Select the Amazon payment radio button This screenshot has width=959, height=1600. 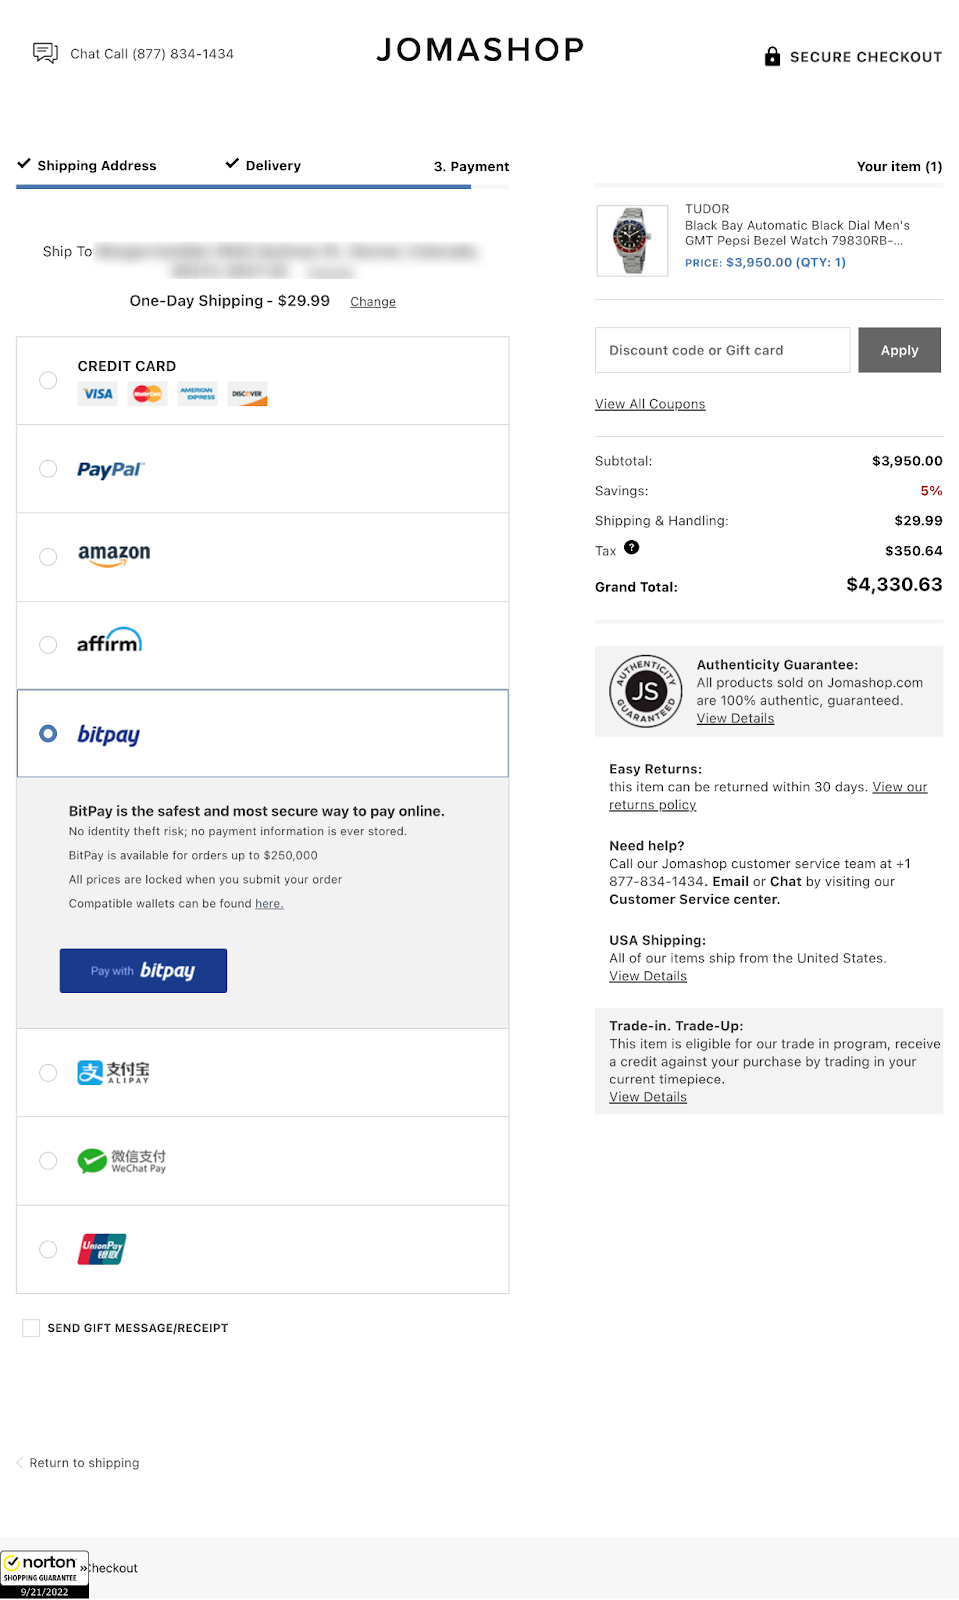48,557
